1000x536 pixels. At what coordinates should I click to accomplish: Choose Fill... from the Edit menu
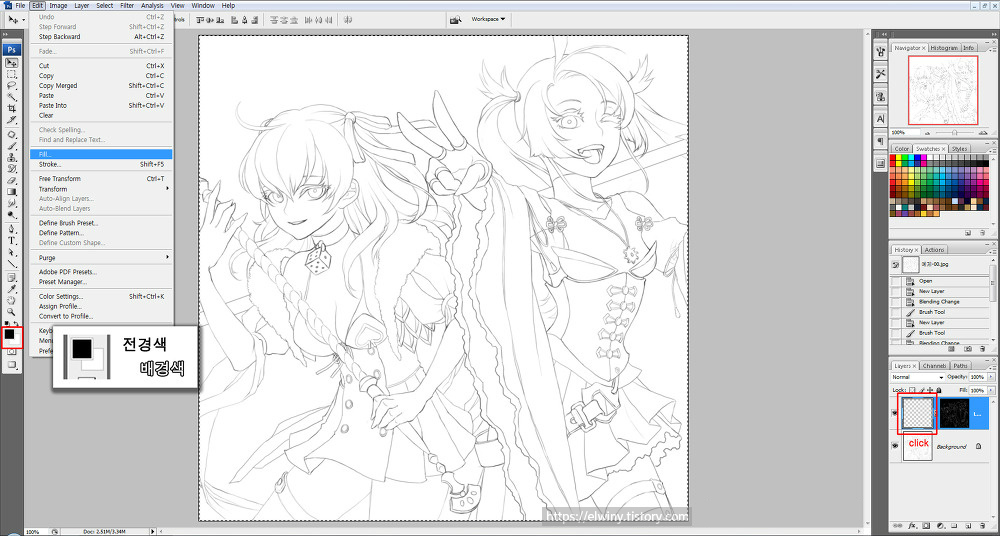(x=101, y=154)
